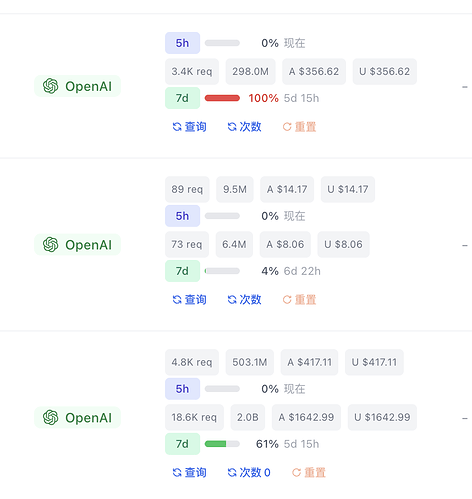Click the refresh icon beside 查询 in first row

click(x=177, y=127)
